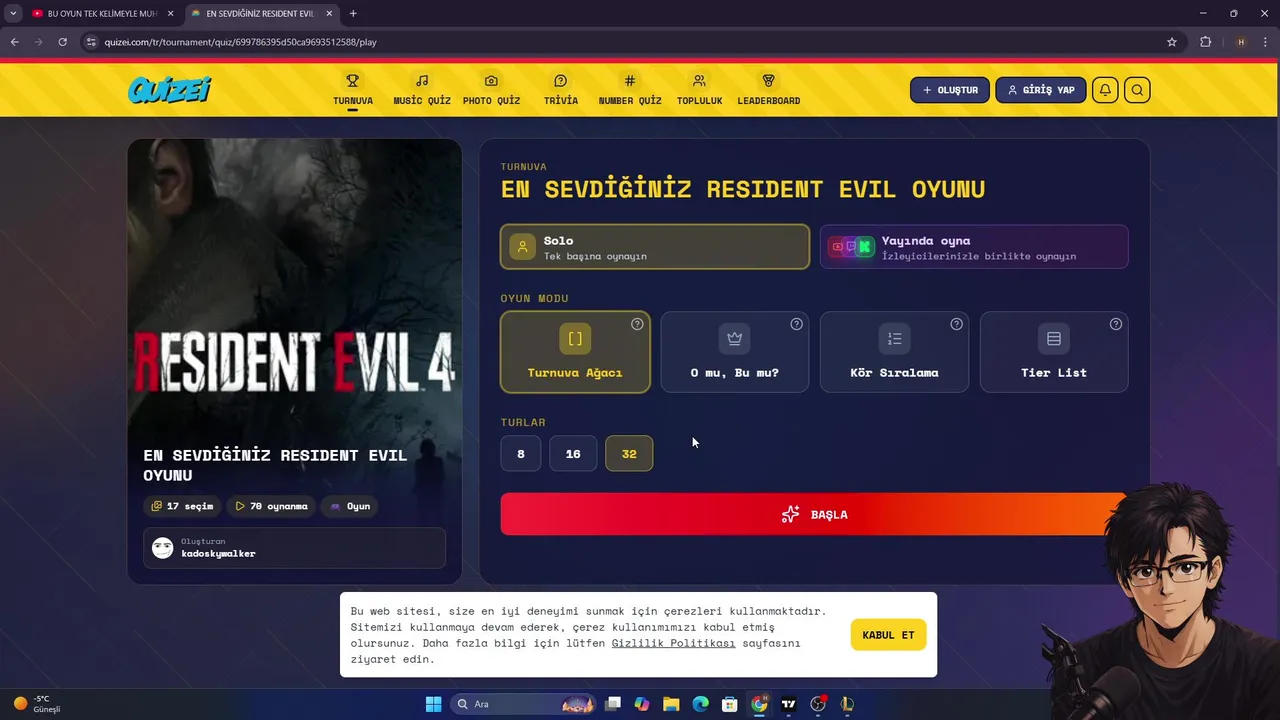Close the EN SEVDİĞİNİZ RESIDENT EVIL tab

click(x=329, y=14)
